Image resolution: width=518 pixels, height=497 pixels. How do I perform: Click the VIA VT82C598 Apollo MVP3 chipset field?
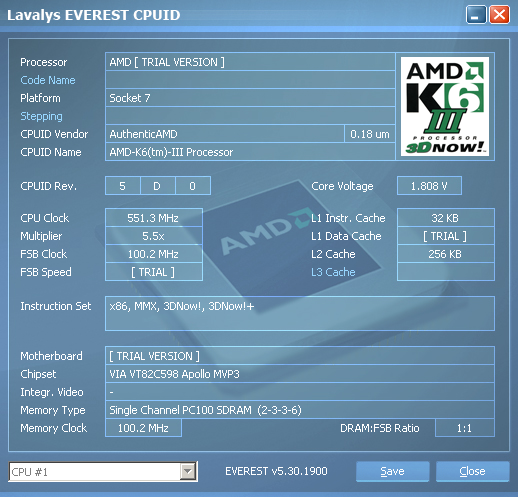coord(300,374)
